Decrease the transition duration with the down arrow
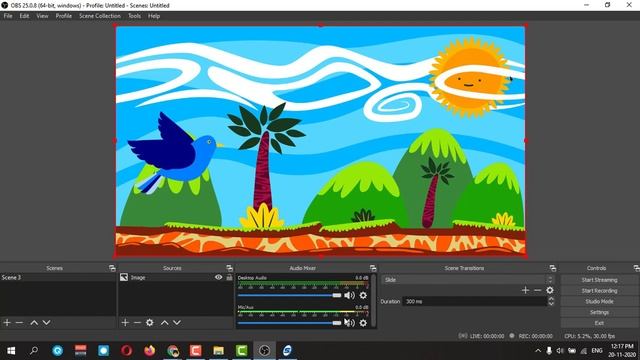This screenshot has height=360, width=640. [551, 304]
